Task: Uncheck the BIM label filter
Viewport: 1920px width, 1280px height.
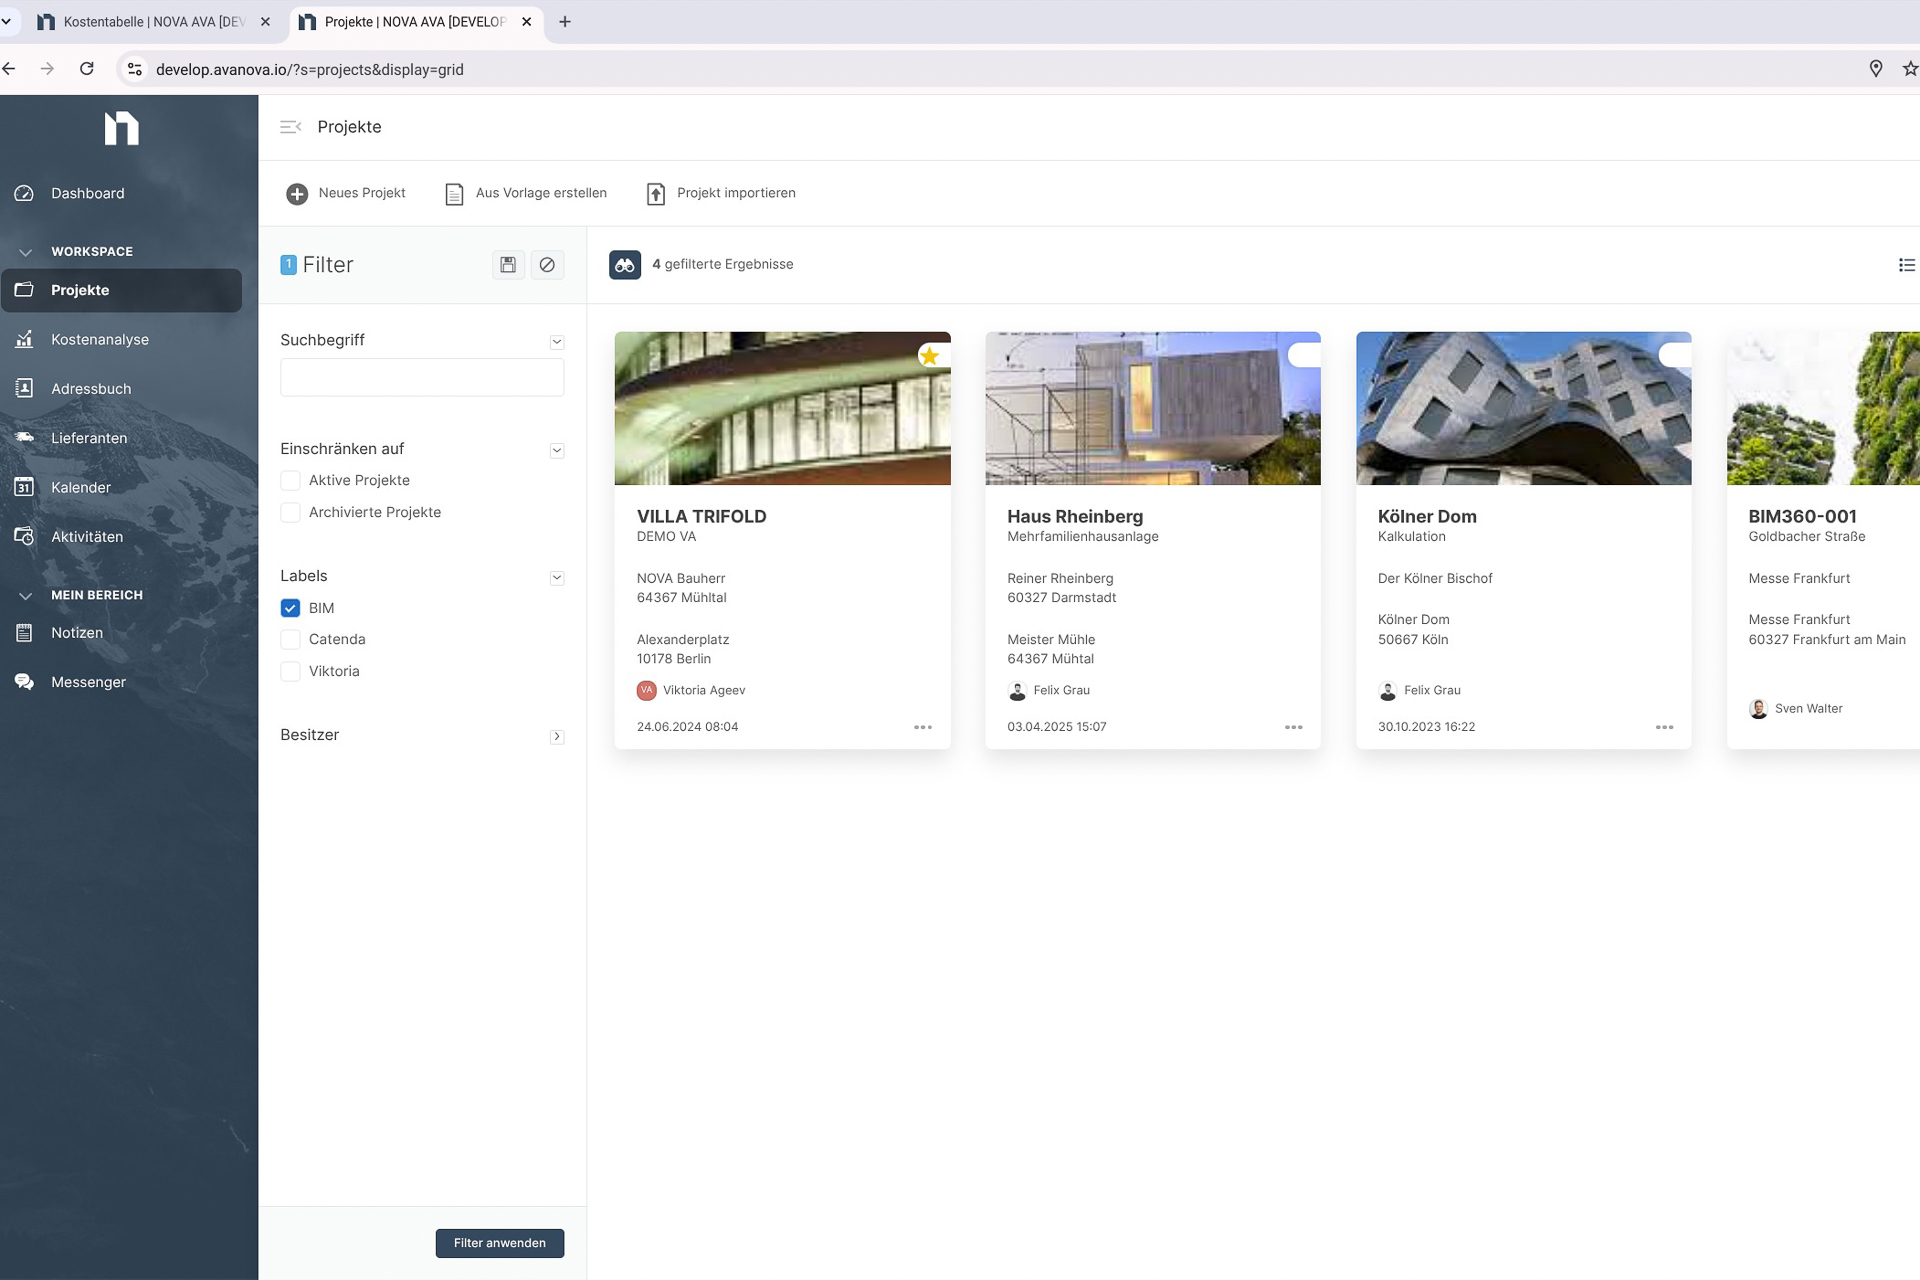Action: click(290, 608)
